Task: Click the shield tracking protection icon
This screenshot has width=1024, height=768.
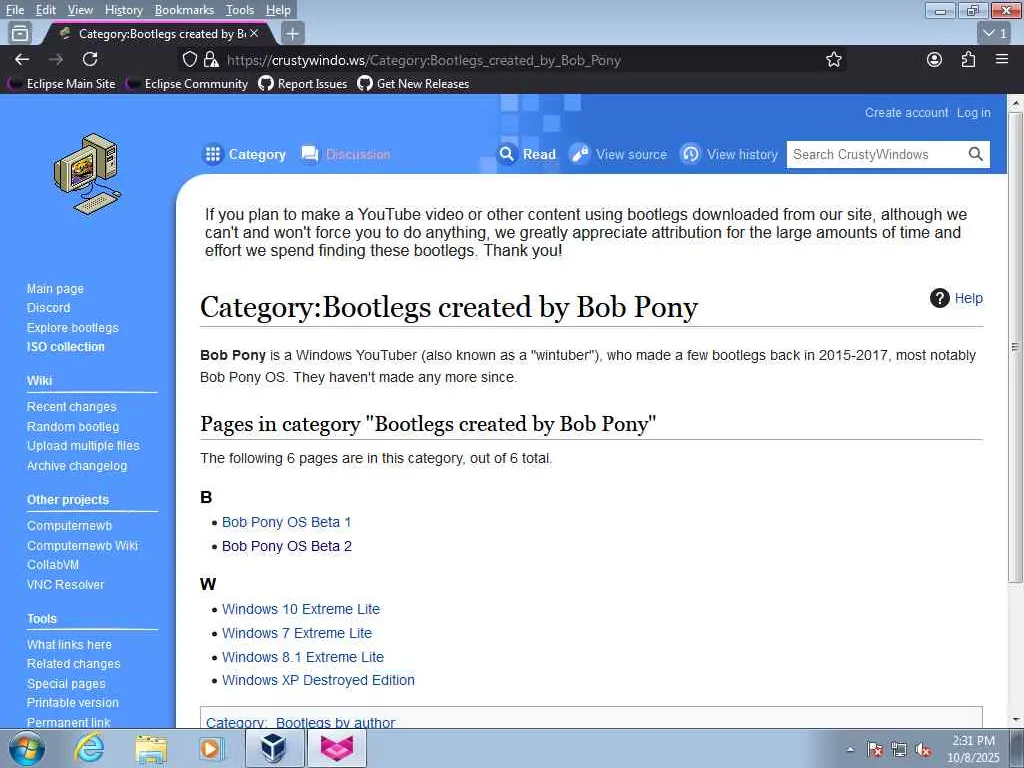Action: (189, 60)
